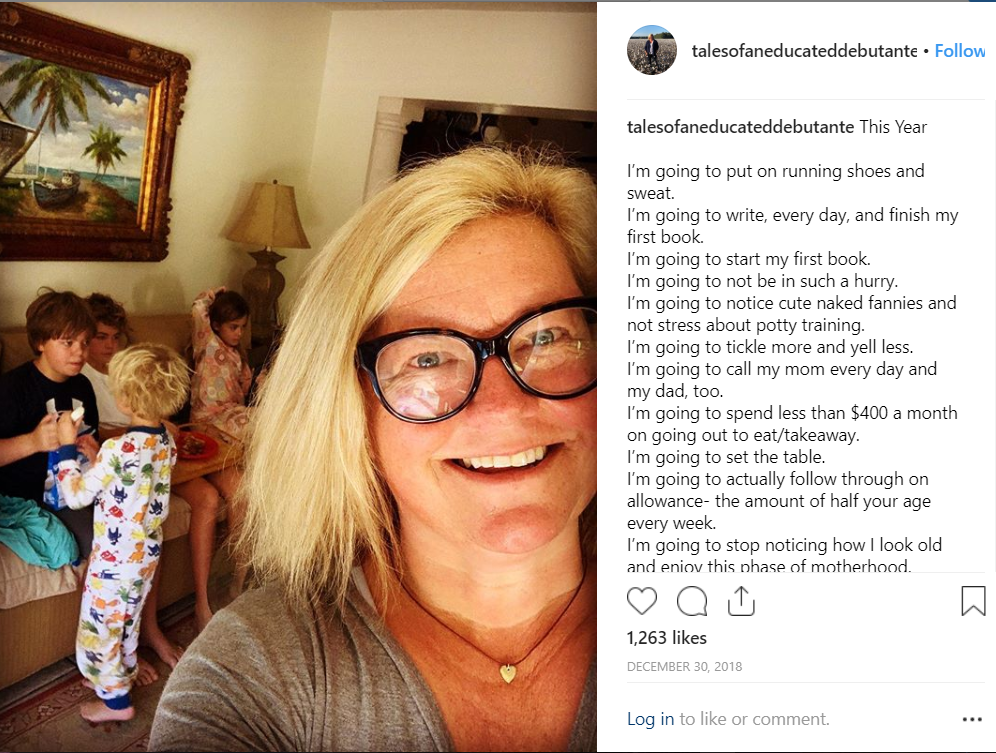Follow the talesofaneducateddebutante account
Screen dimensions: 996x753
(x=959, y=51)
